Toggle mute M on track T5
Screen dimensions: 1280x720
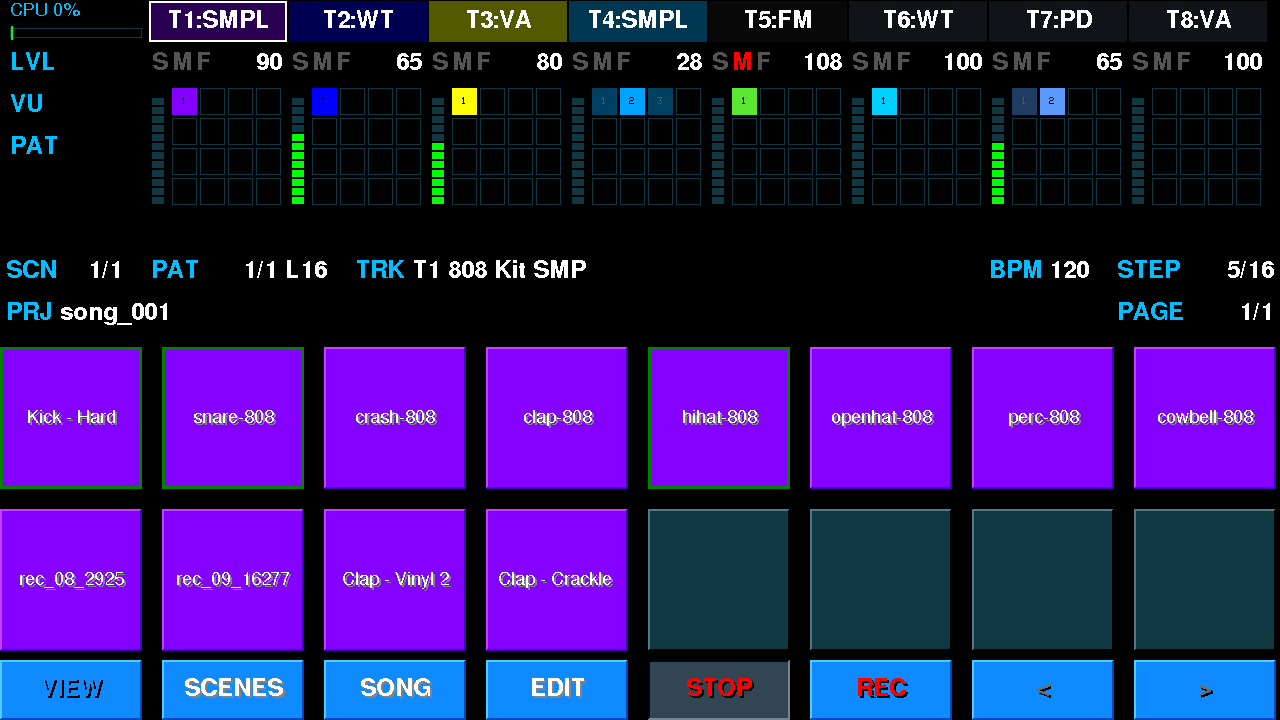pyautogui.click(x=741, y=62)
